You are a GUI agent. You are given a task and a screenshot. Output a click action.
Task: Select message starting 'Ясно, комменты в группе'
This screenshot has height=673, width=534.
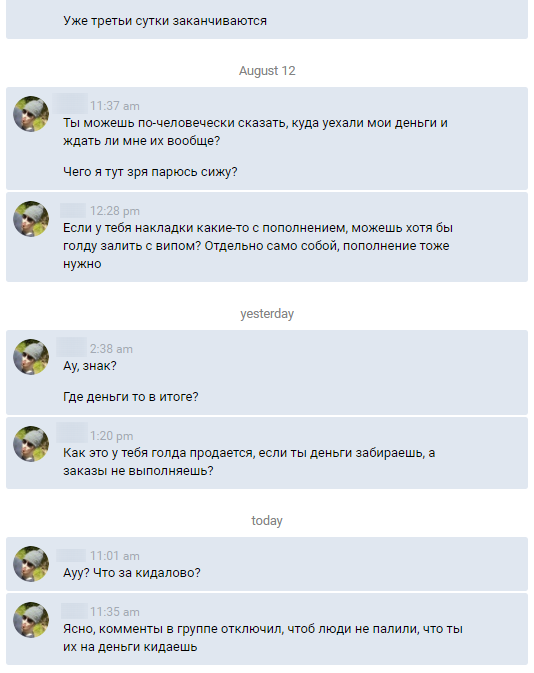(x=263, y=637)
